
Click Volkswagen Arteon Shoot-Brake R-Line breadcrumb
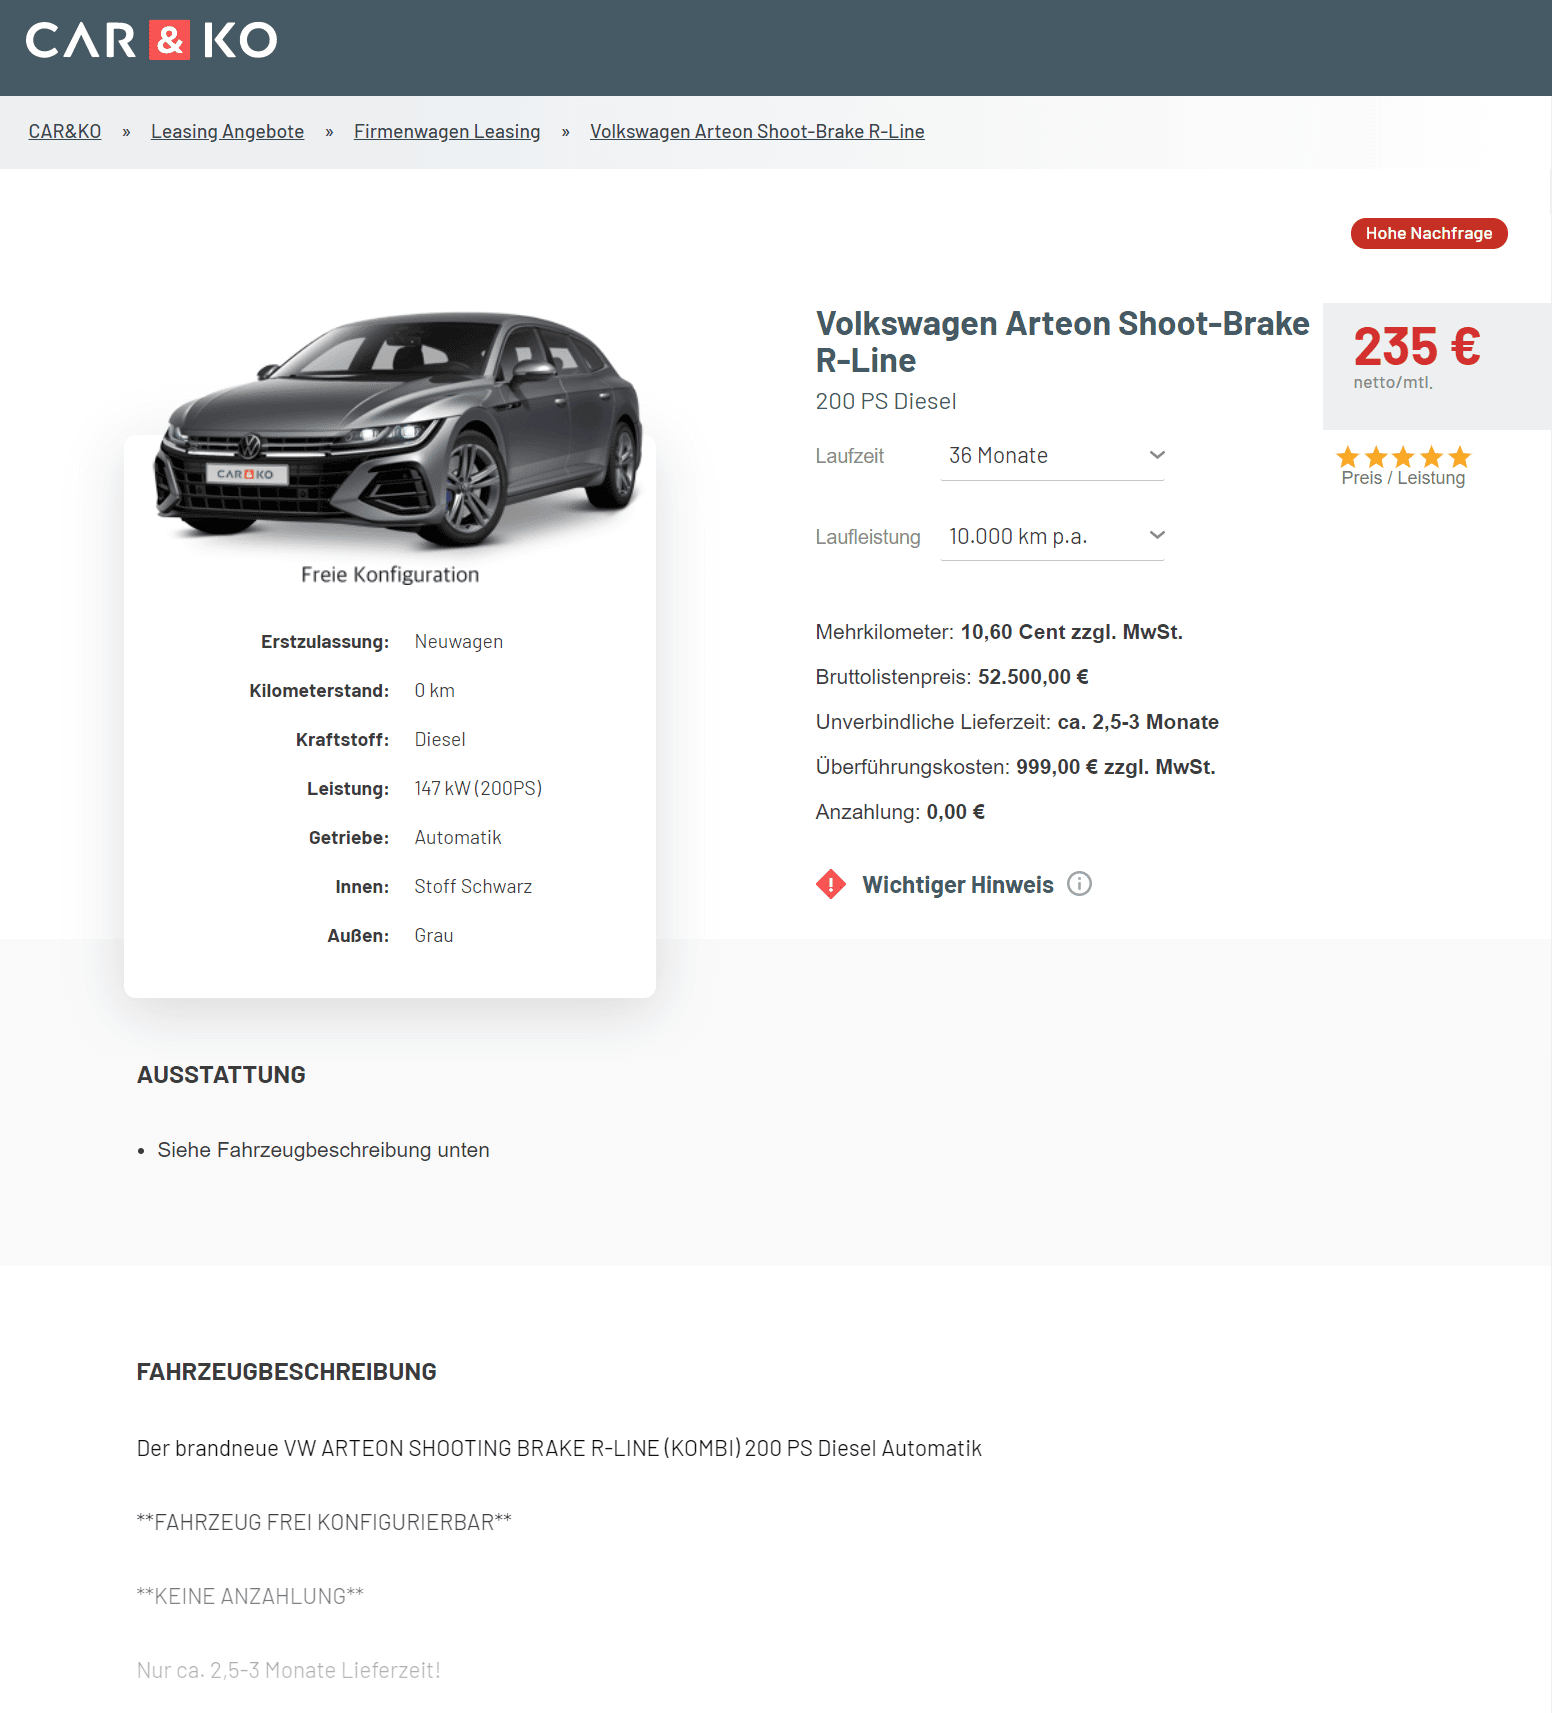pos(757,132)
